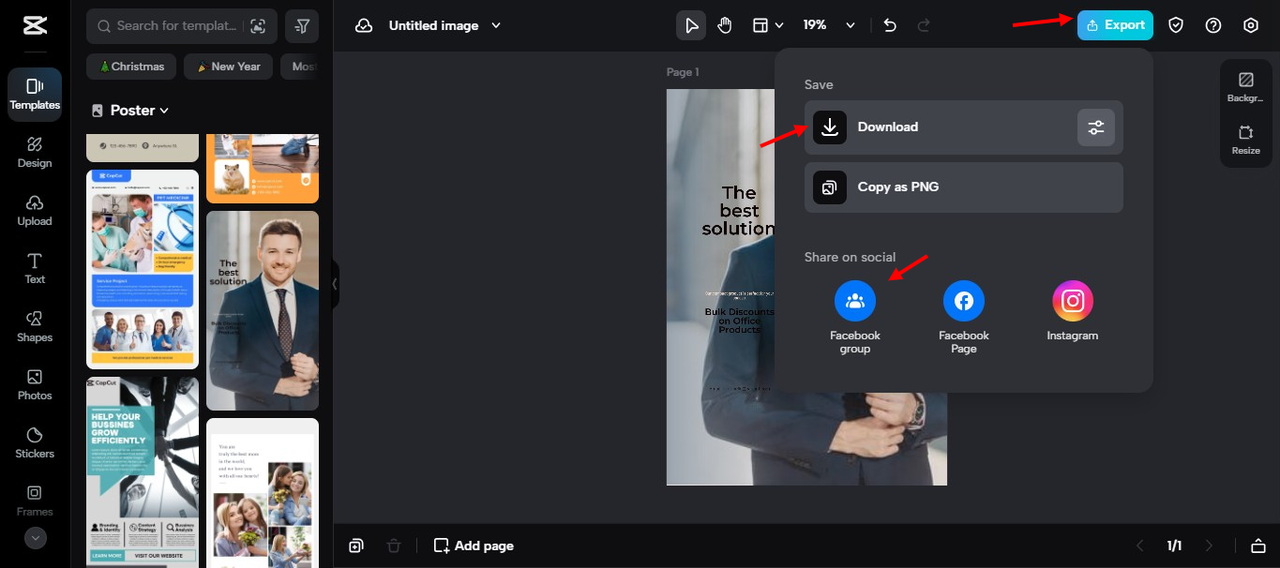Undo the last action
The image size is (1280, 568).
pos(890,26)
